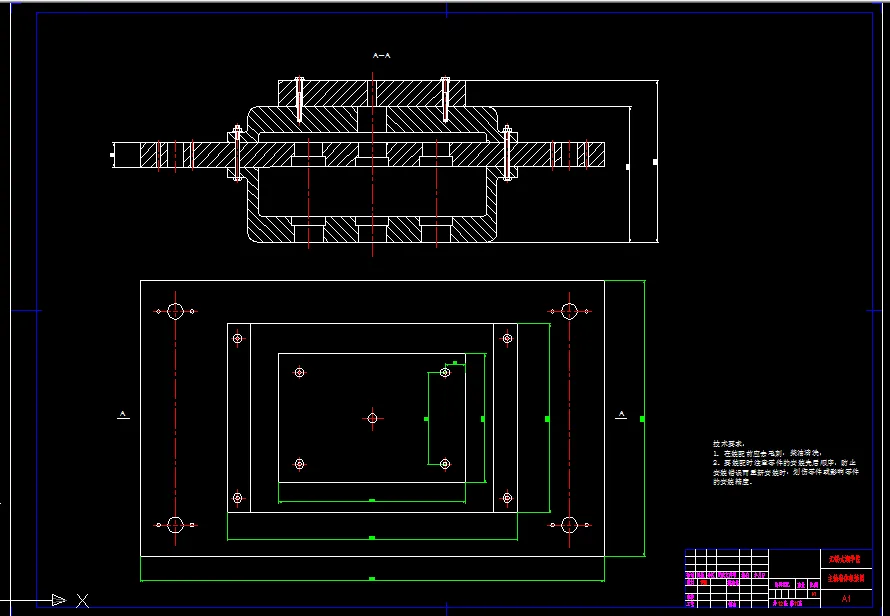890x616 pixels.
Task: Click the UCS arrowhead icon beside X
Action: click(58, 600)
